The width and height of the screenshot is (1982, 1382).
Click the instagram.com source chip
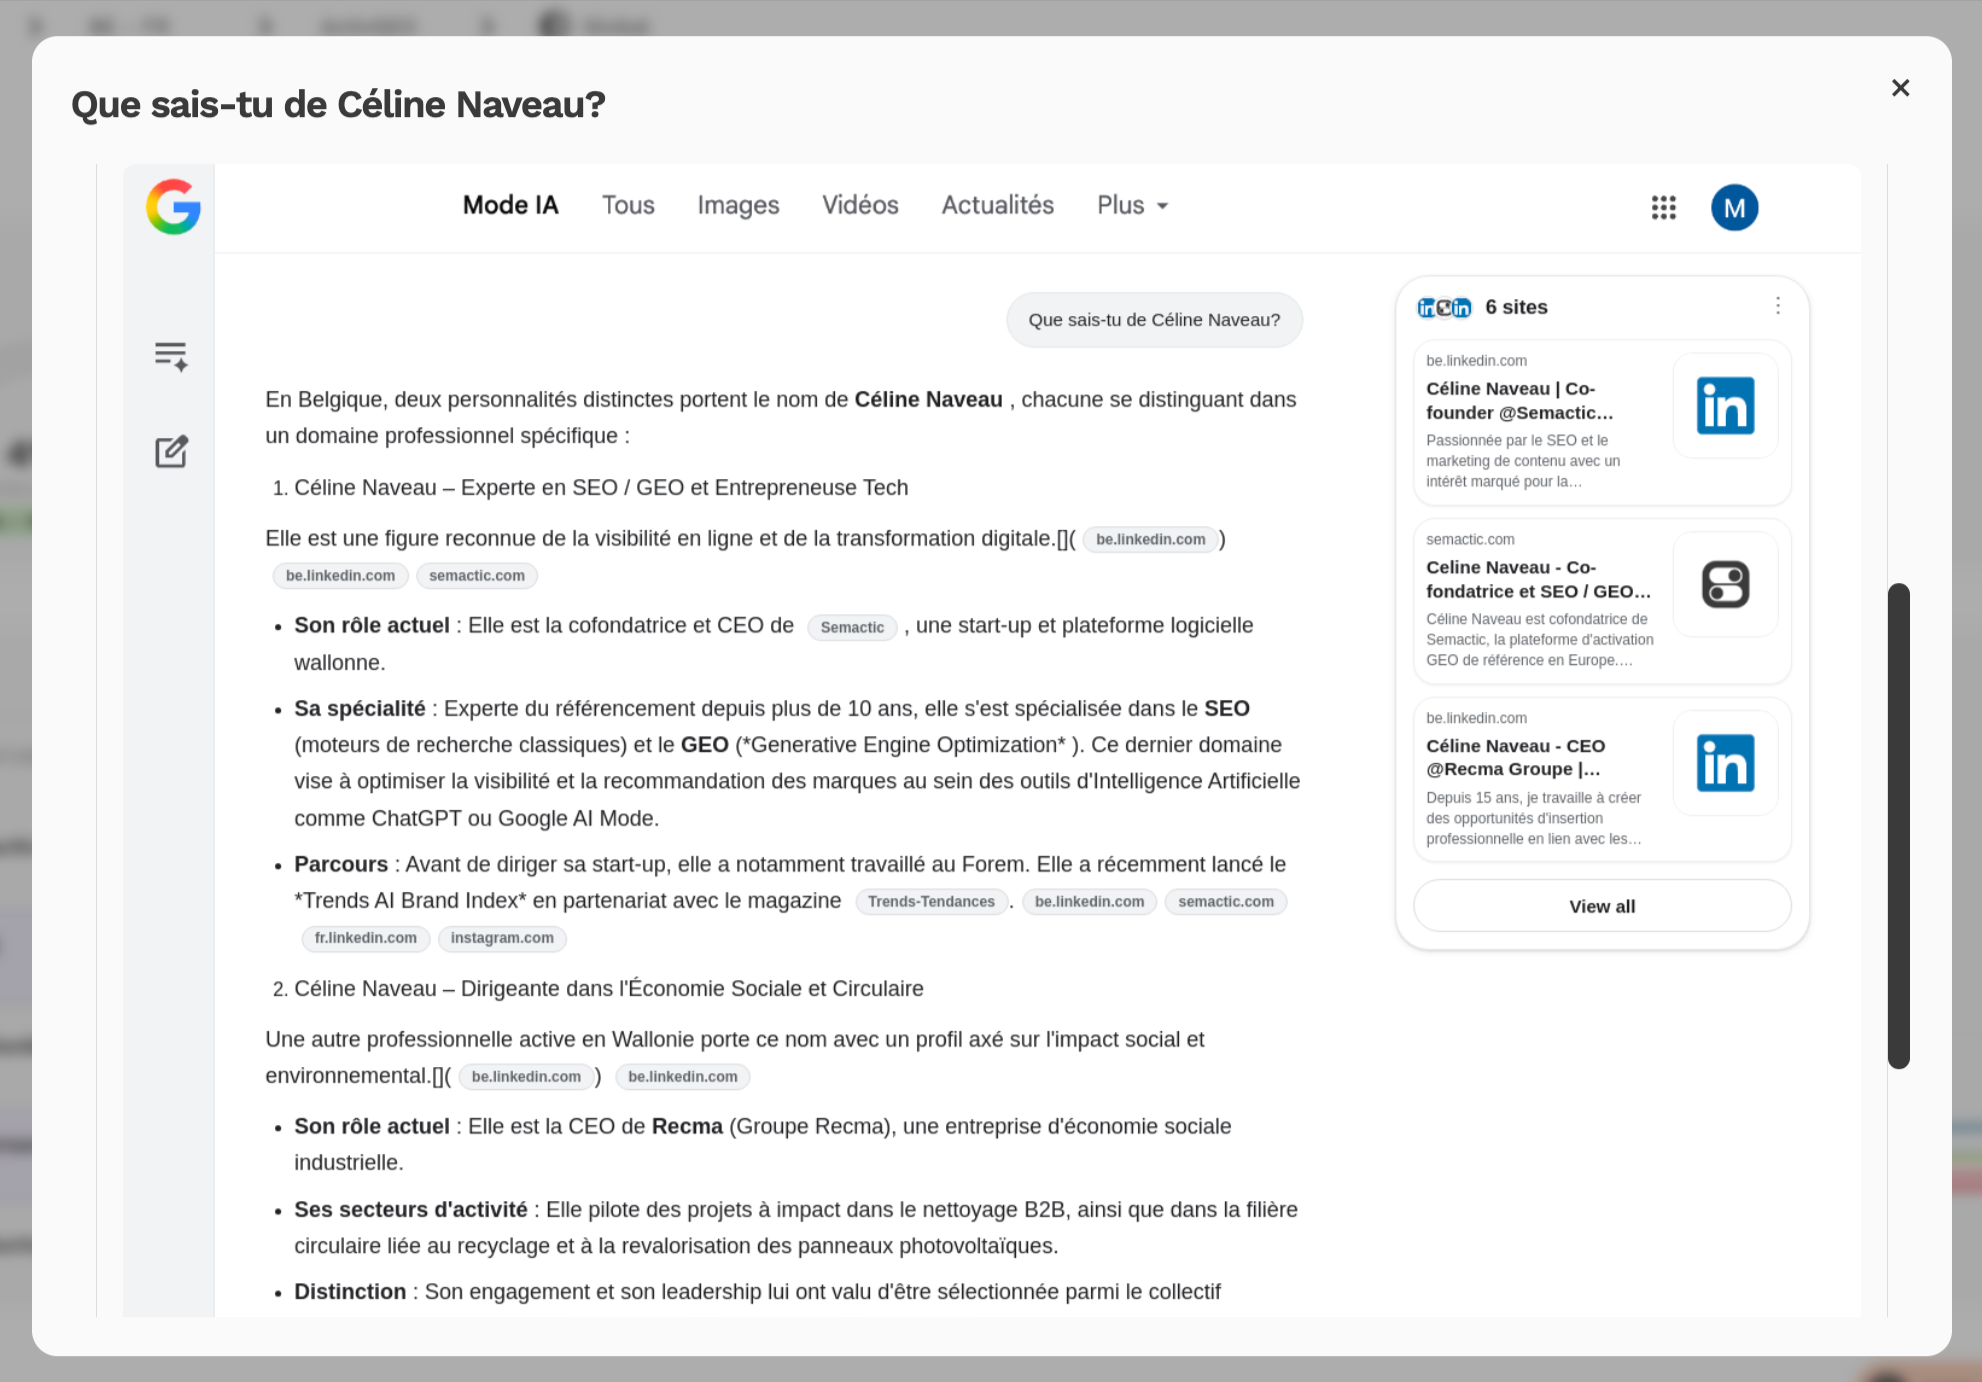pyautogui.click(x=502, y=938)
